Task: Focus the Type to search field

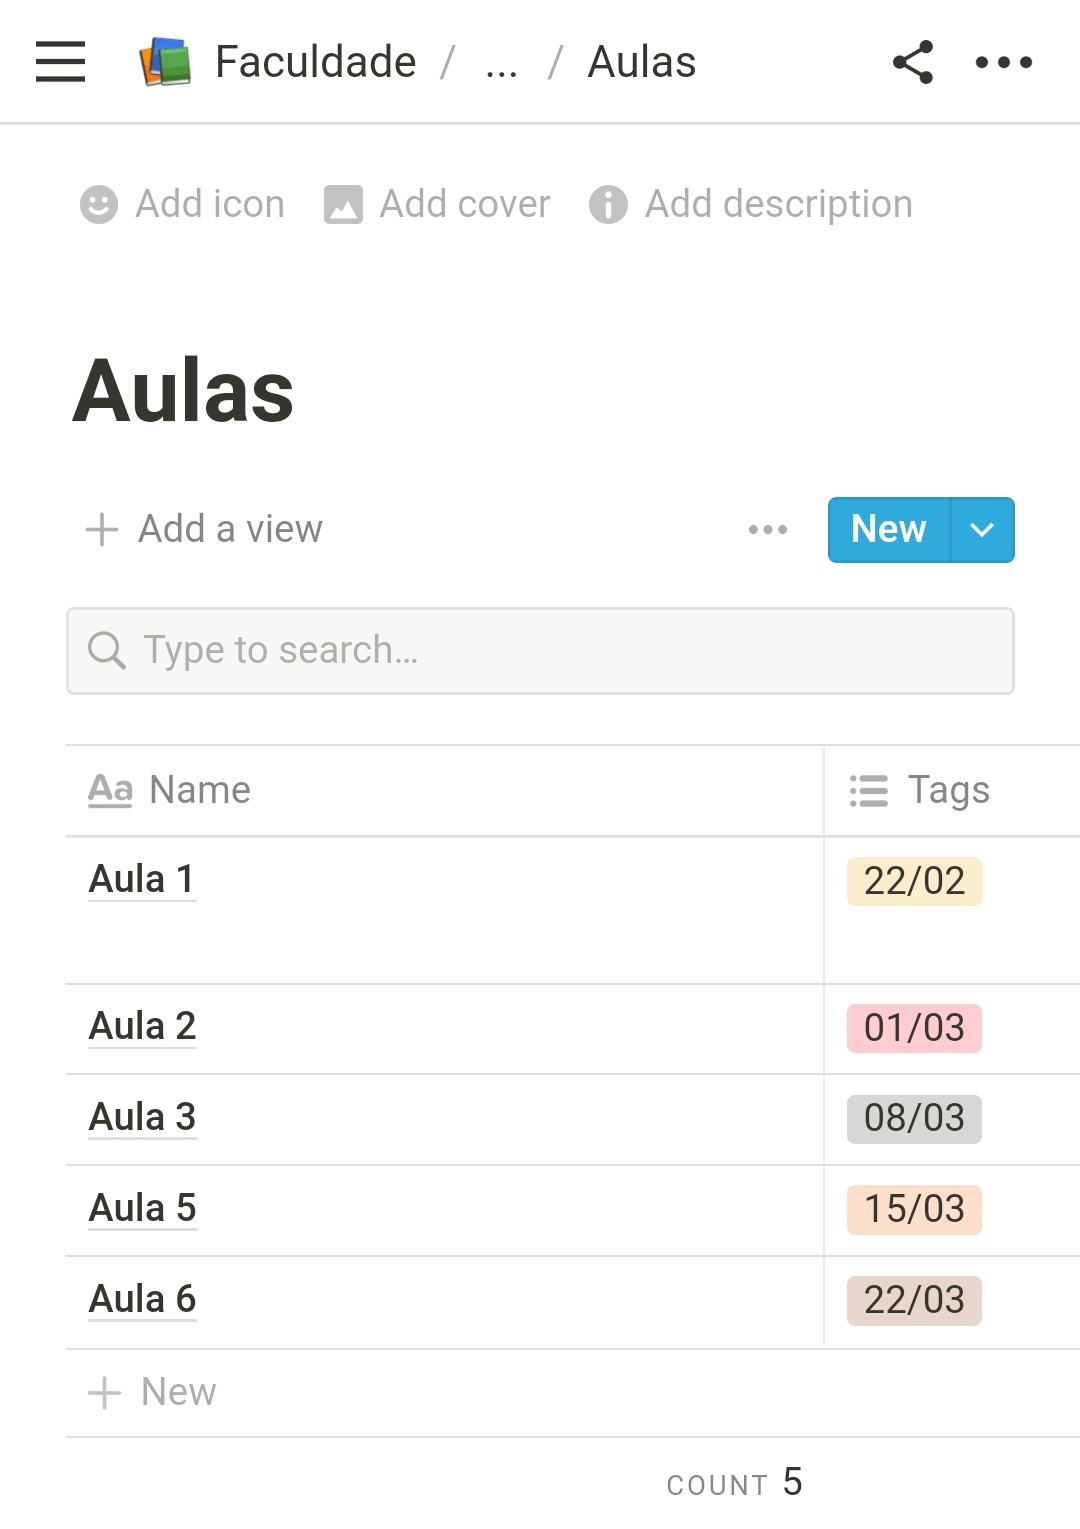Action: [540, 650]
